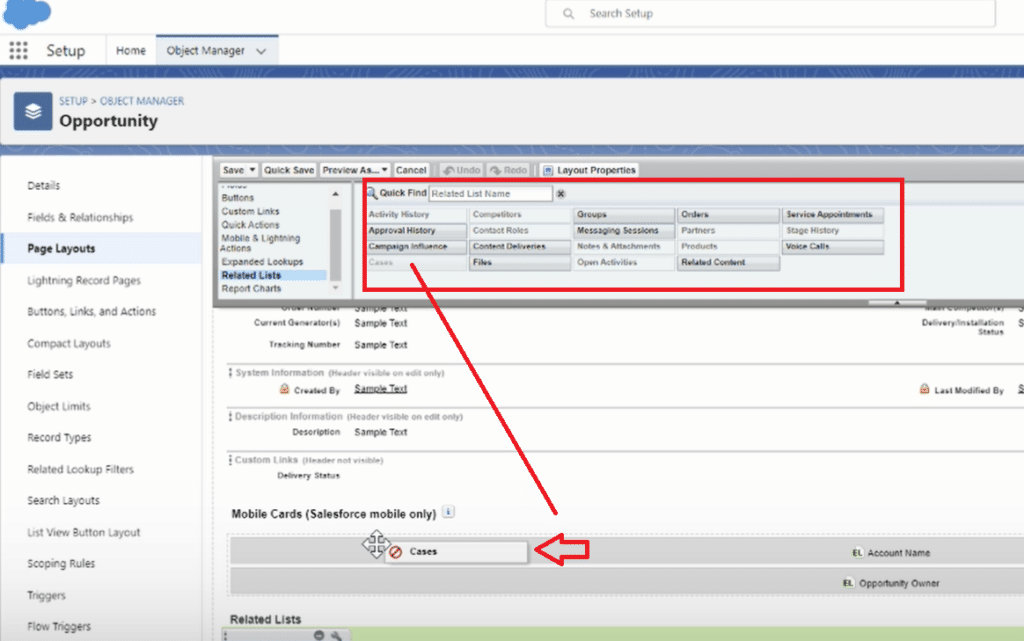Open Lightning Record Pages in sidebar
Image resolution: width=1024 pixels, height=641 pixels.
pyautogui.click(x=84, y=281)
